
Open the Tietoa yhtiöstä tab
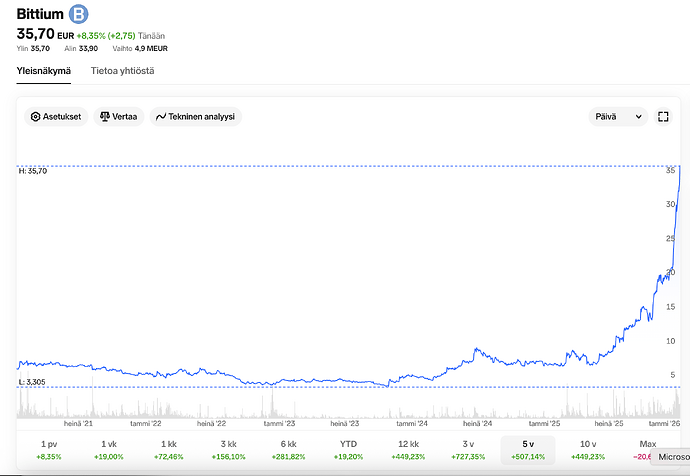tap(122, 71)
